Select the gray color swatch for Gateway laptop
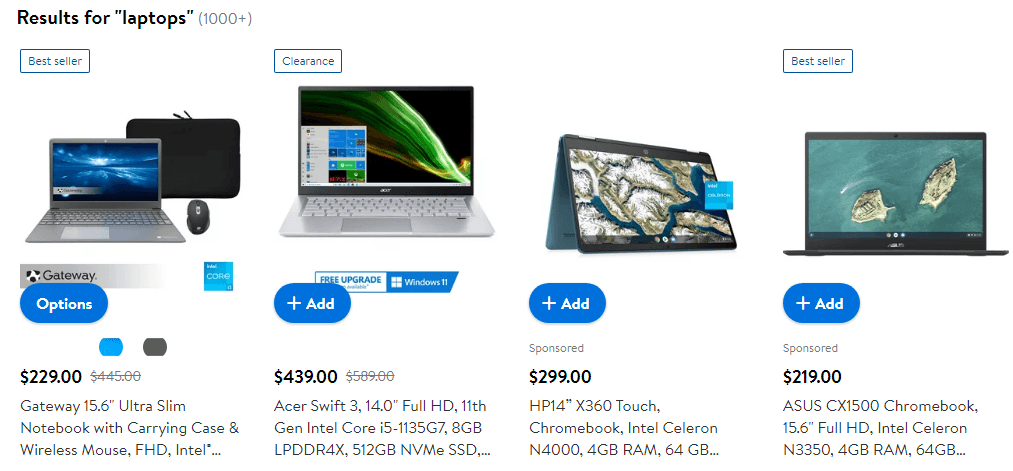 coord(155,347)
